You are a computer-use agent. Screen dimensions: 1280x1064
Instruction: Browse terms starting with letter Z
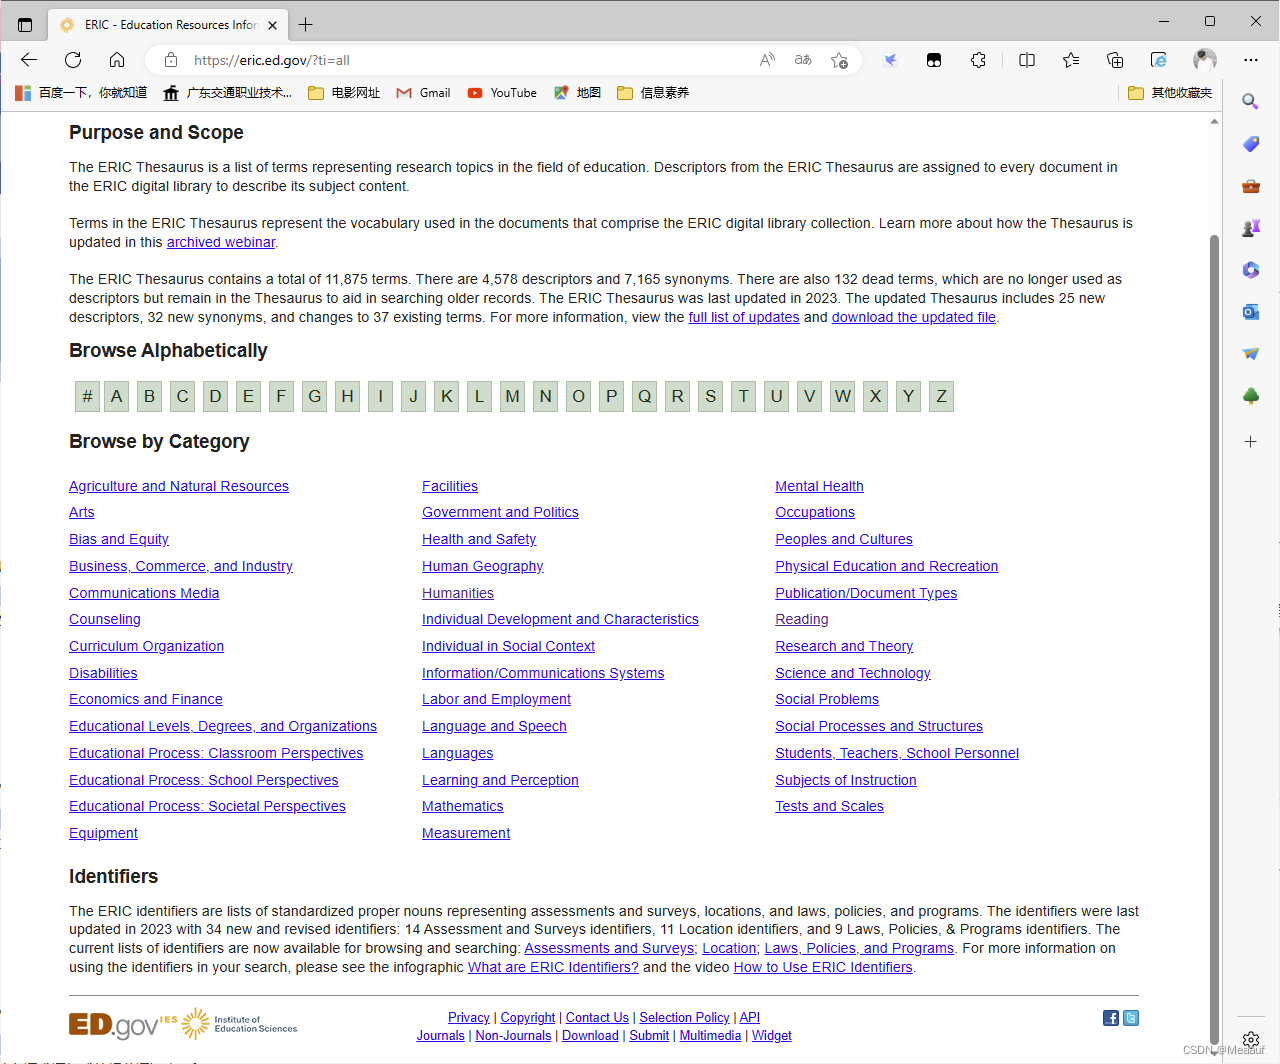pos(941,396)
